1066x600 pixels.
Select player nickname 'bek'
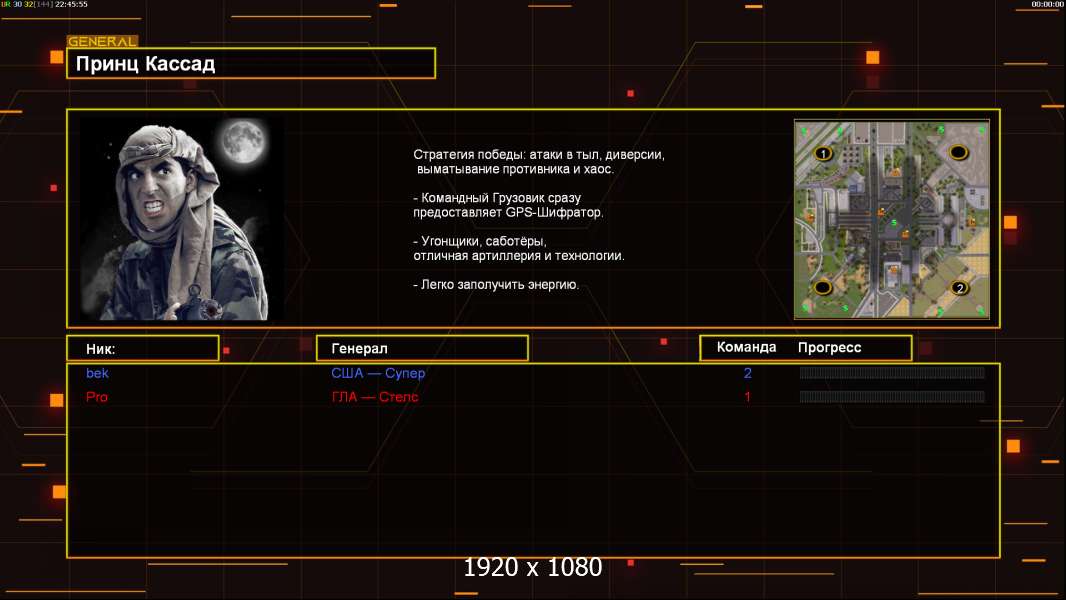pos(97,373)
